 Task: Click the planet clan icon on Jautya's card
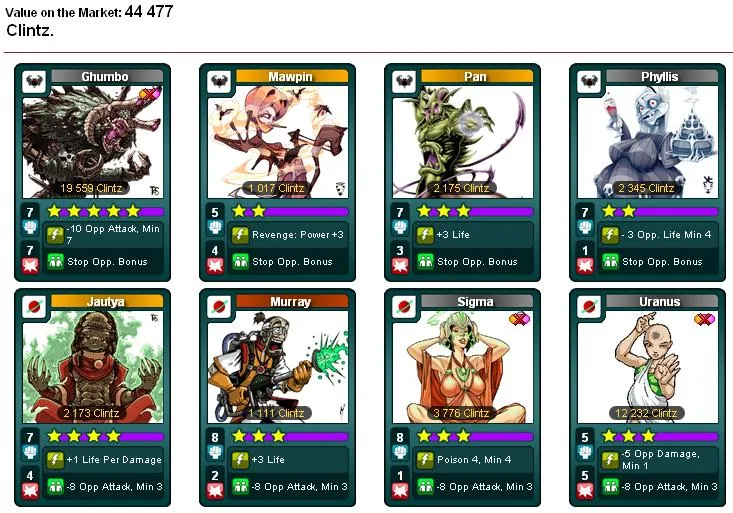pos(35,307)
